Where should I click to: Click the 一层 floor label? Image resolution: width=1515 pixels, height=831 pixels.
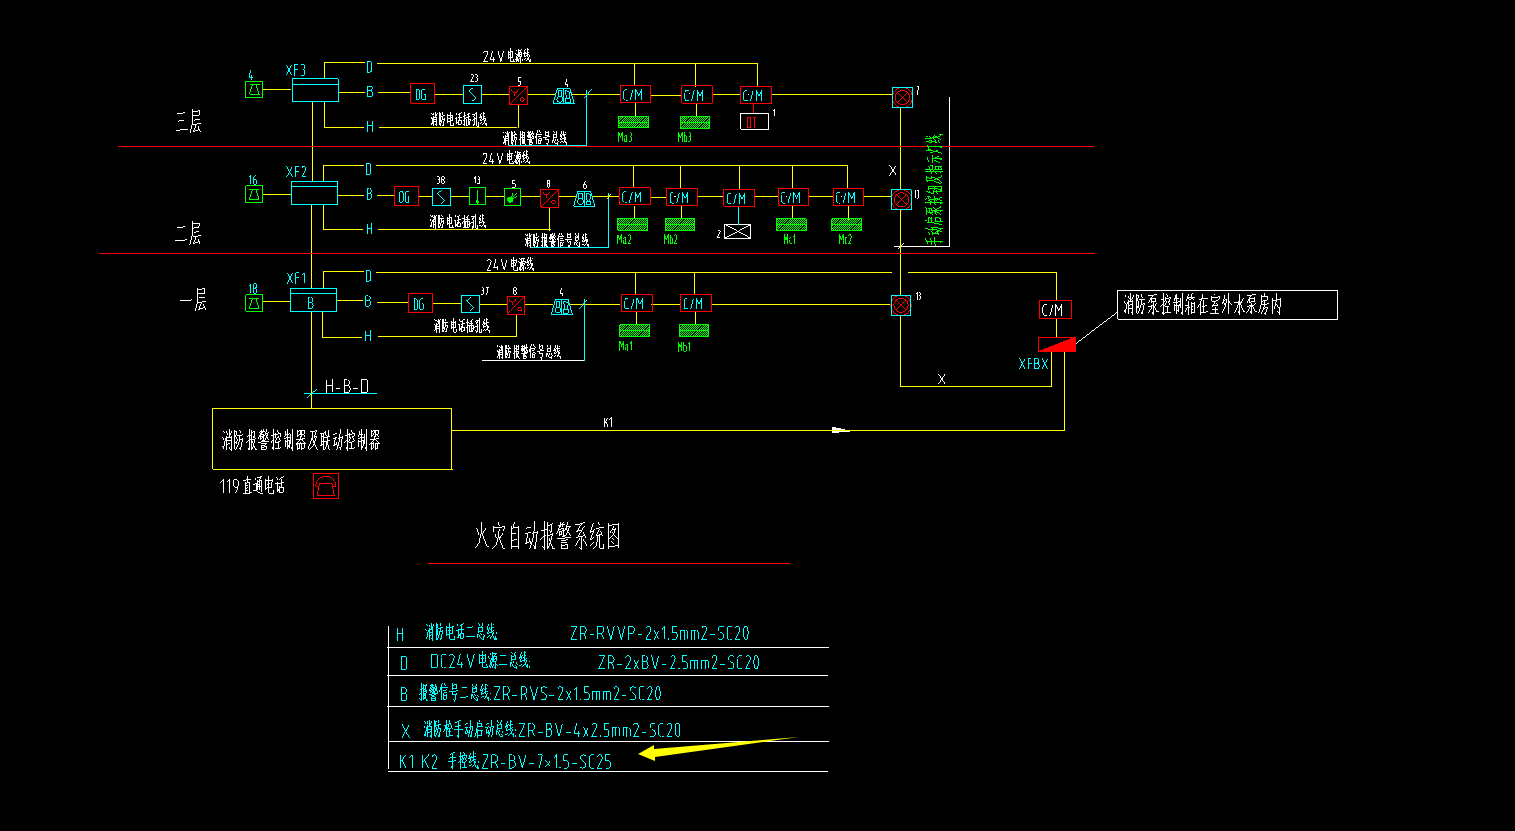click(194, 299)
